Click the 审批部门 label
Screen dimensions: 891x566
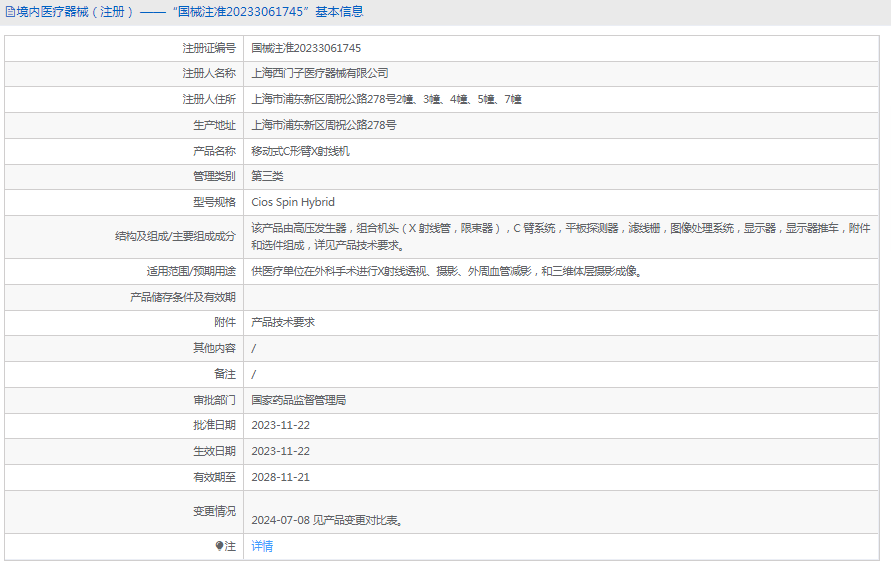coord(214,400)
